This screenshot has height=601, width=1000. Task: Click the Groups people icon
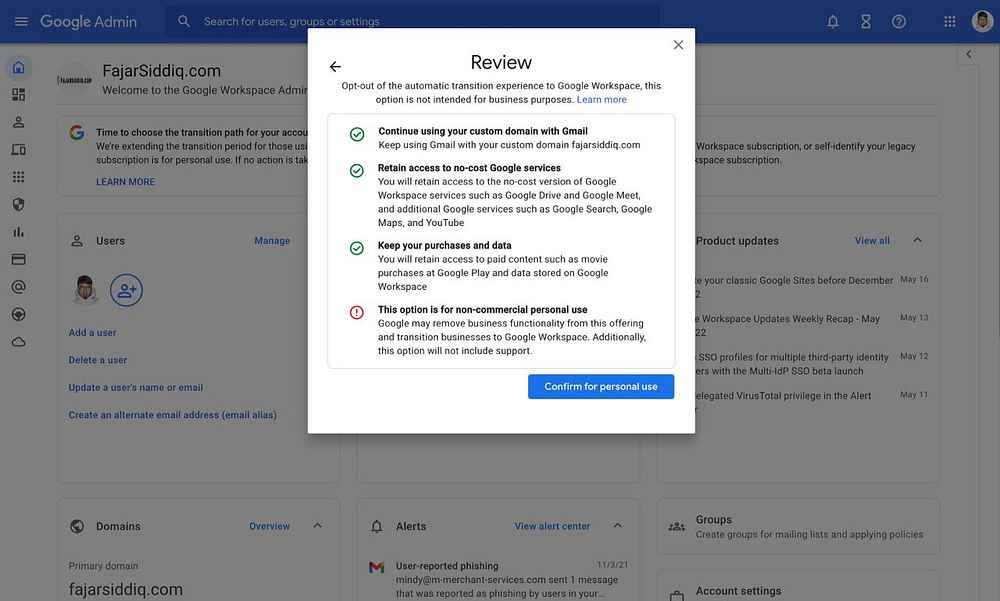[677, 526]
